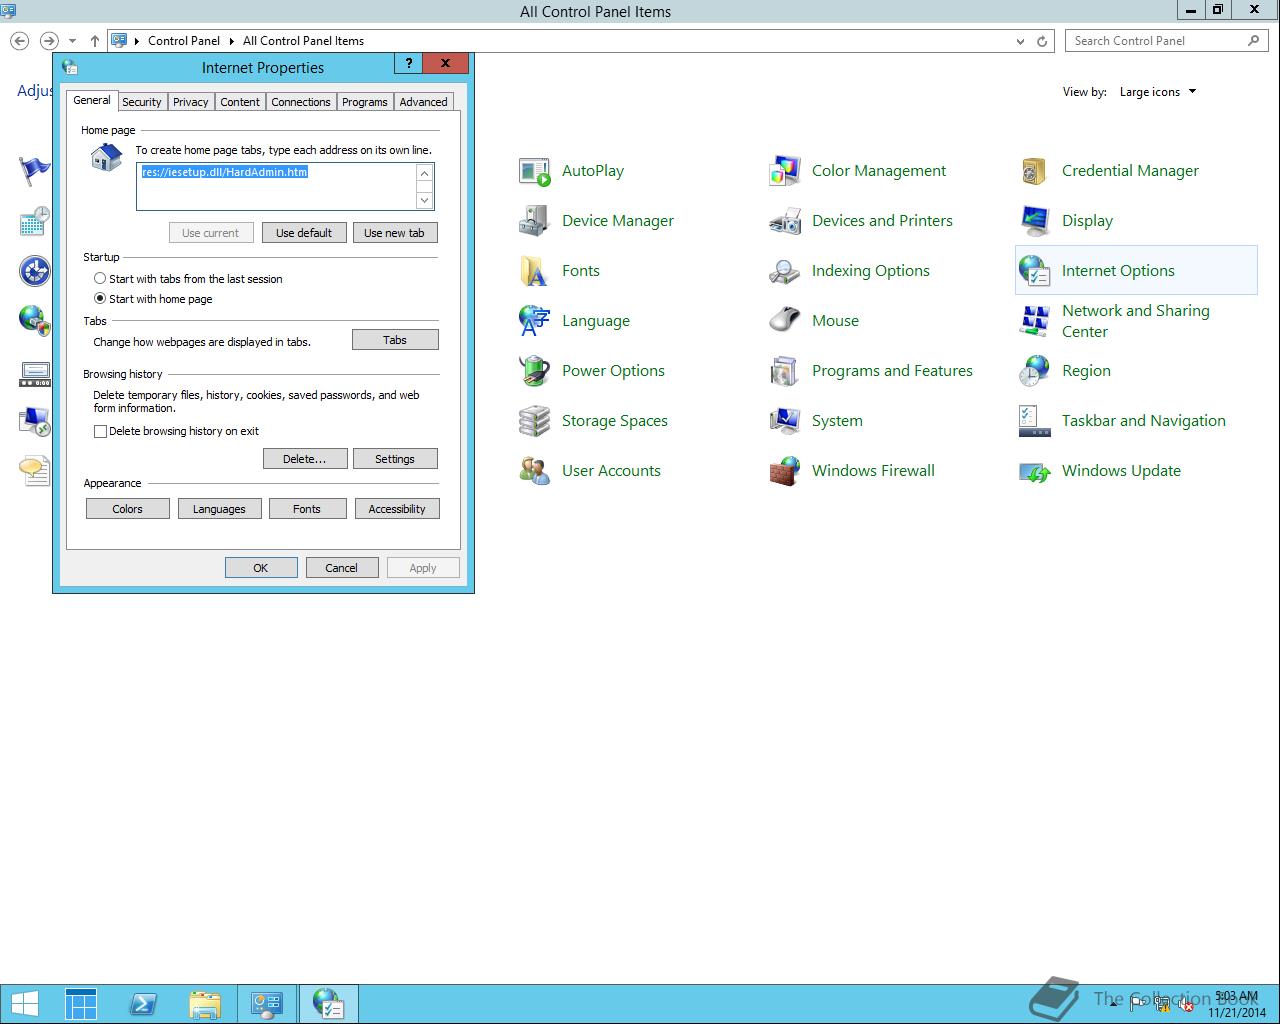Open browsing history Settings button
Viewport: 1280px width, 1024px height.
point(395,459)
